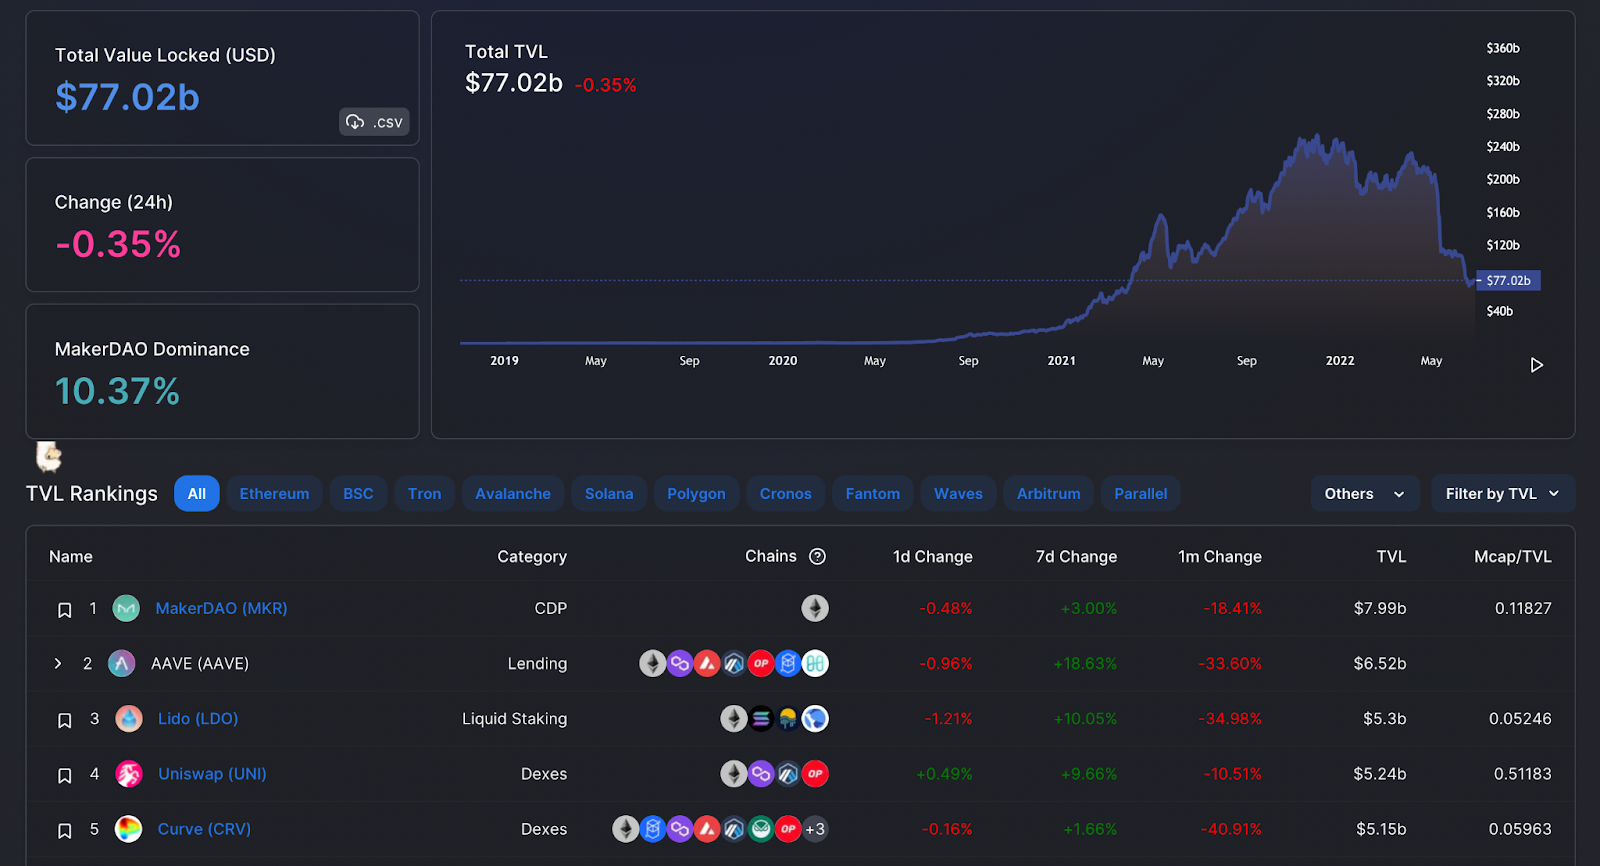Screen dimensions: 1600x866
Task: Sort the table by Mcap/TVL column
Action: (x=1513, y=557)
